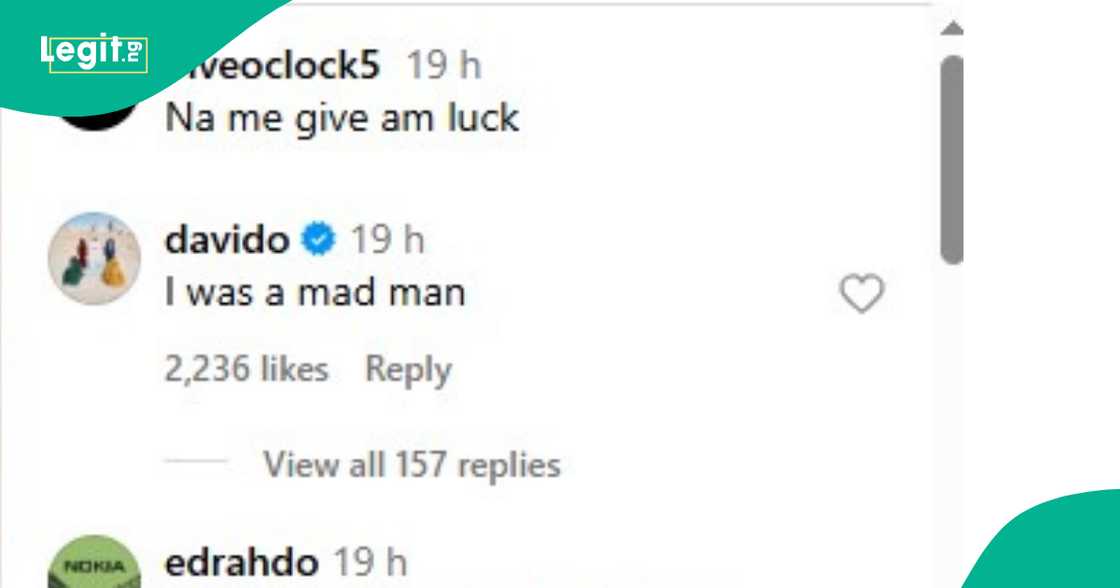
Task: Select the 'I was a mad man' comment text
Action: coord(315,293)
